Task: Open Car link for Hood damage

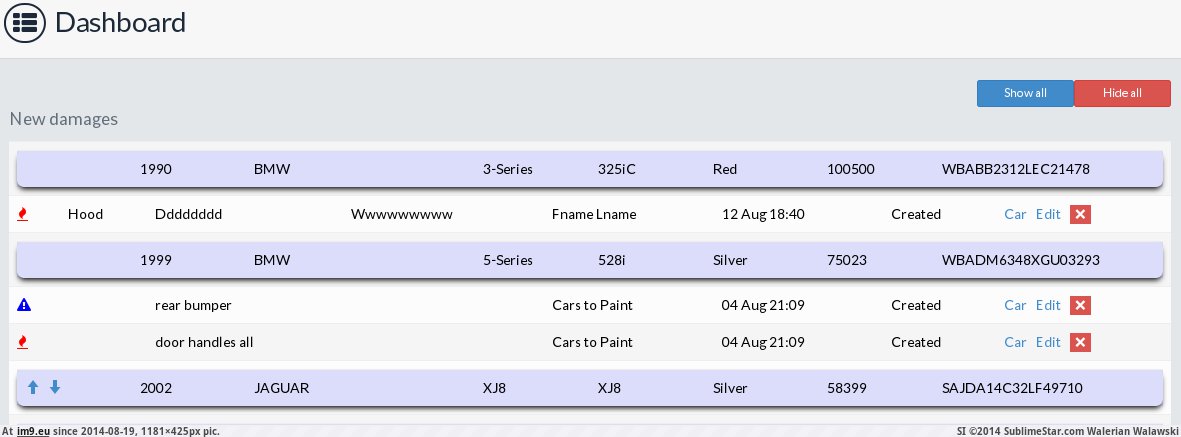Action: click(1015, 214)
